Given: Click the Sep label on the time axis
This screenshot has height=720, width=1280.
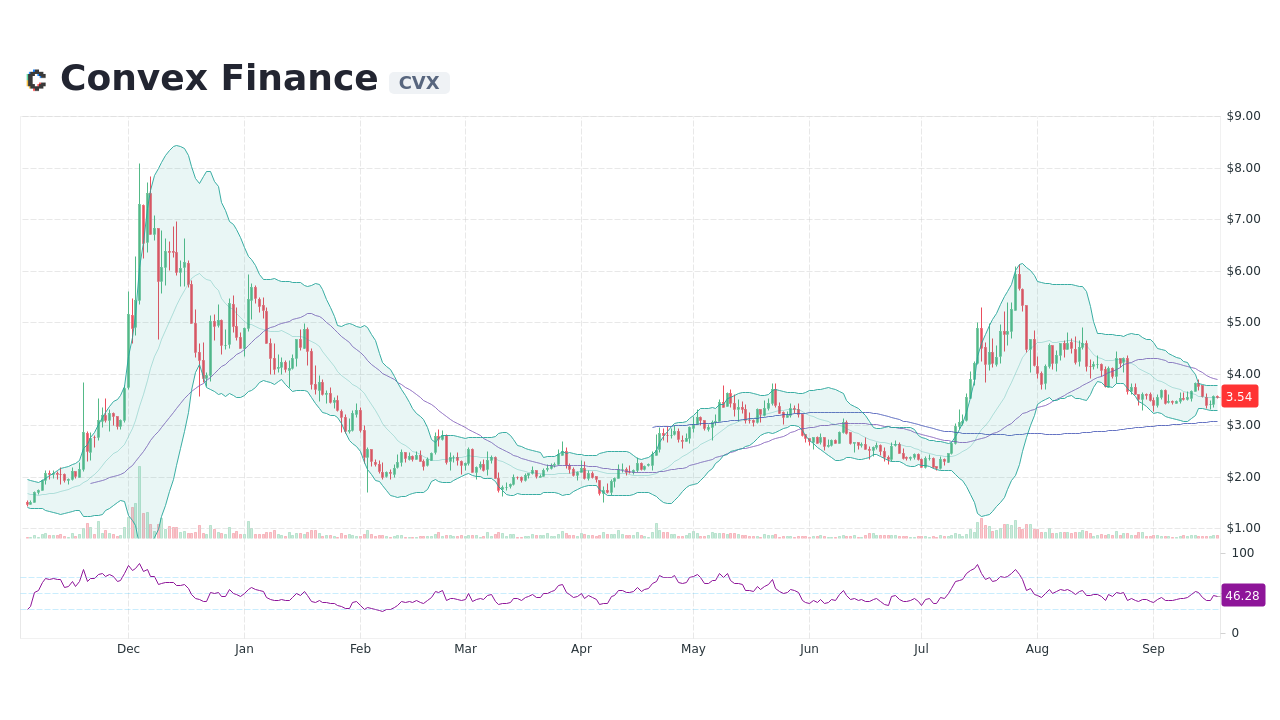Looking at the screenshot, I should [1153, 649].
